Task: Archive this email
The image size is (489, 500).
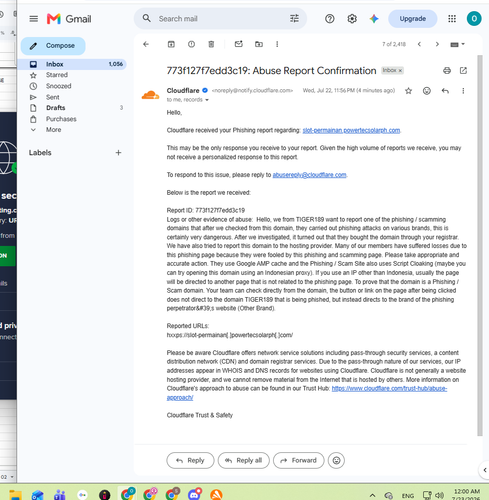Action: click(x=171, y=44)
